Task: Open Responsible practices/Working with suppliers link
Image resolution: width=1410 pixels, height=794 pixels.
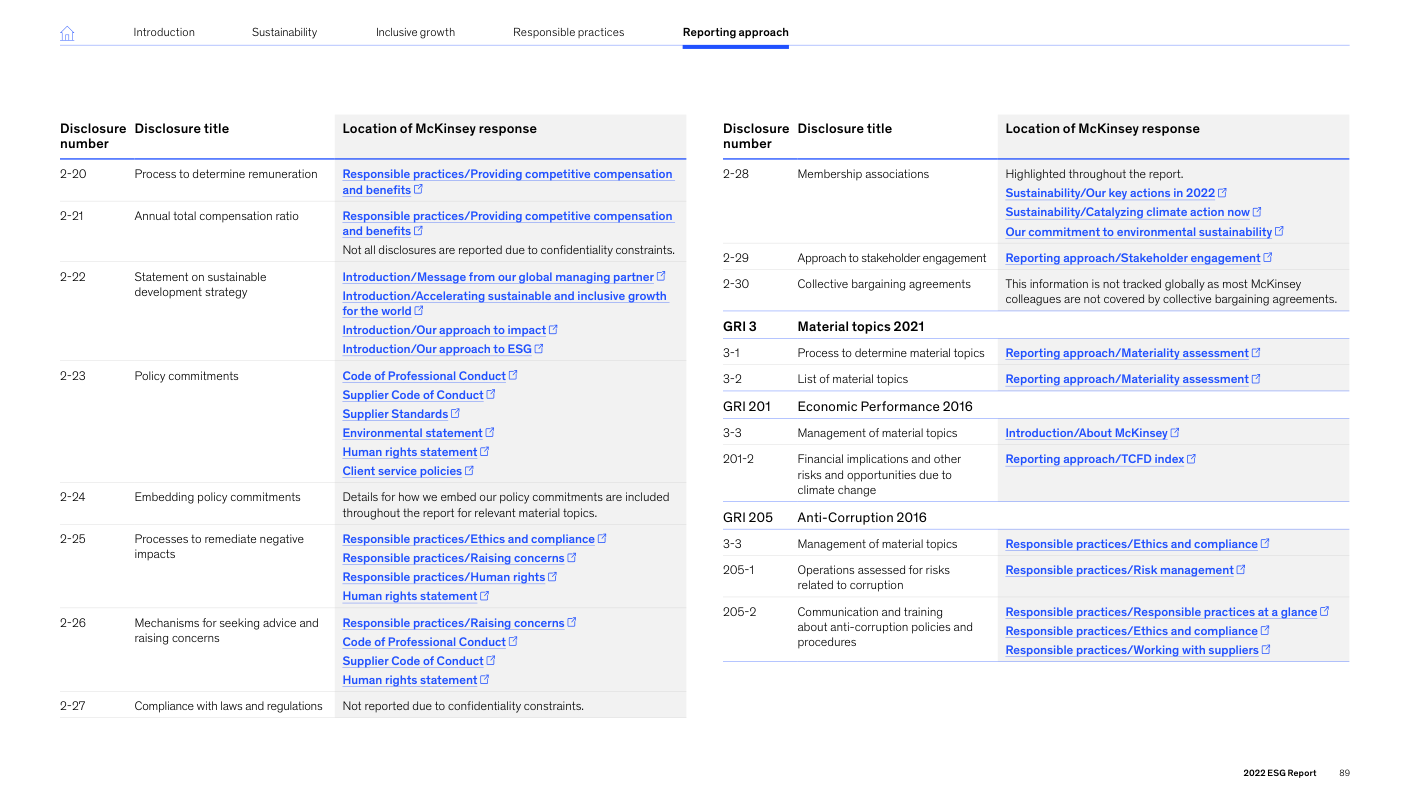Action: (1131, 650)
